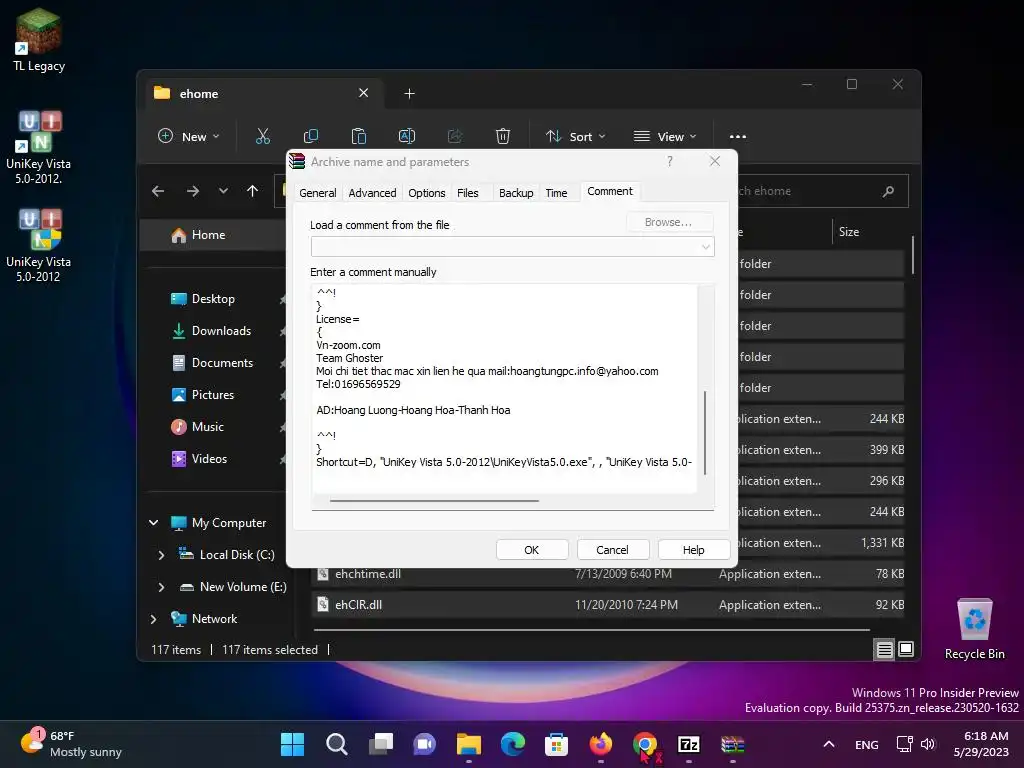Open the weather widget showing 68°F
Image resolution: width=1024 pixels, height=768 pixels.
click(x=71, y=744)
